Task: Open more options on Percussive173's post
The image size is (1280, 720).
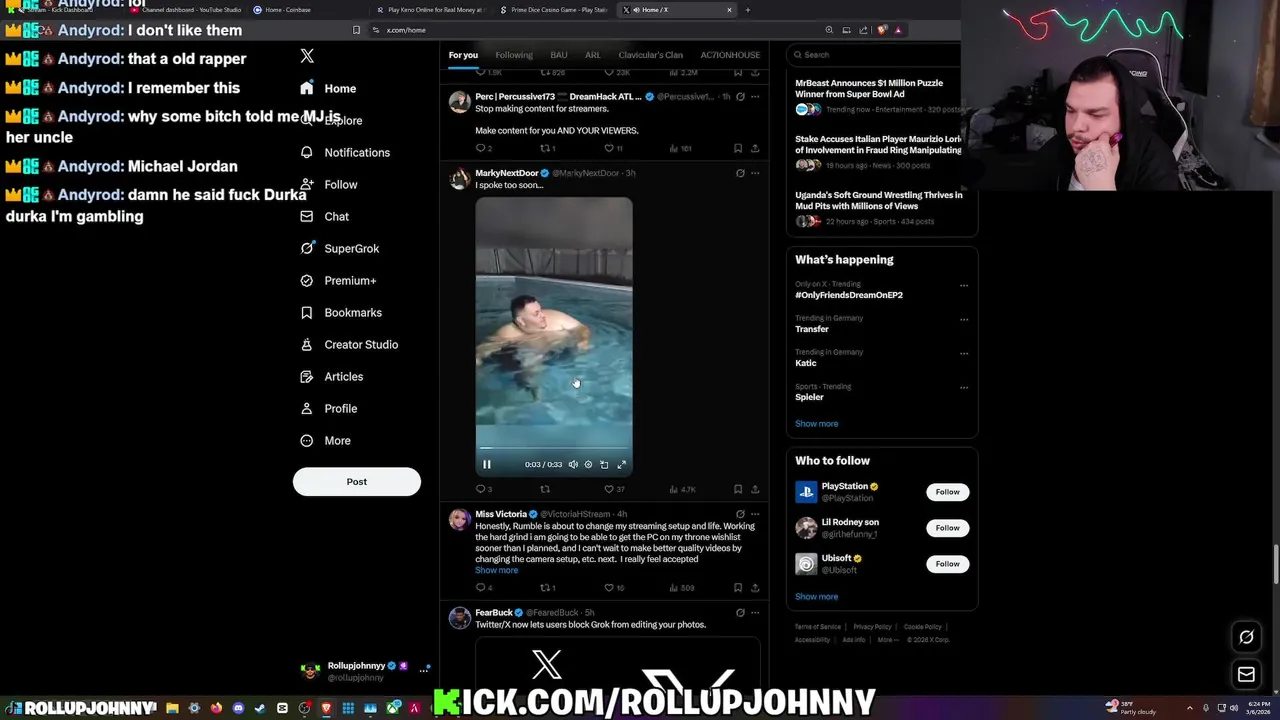Action: point(755,97)
